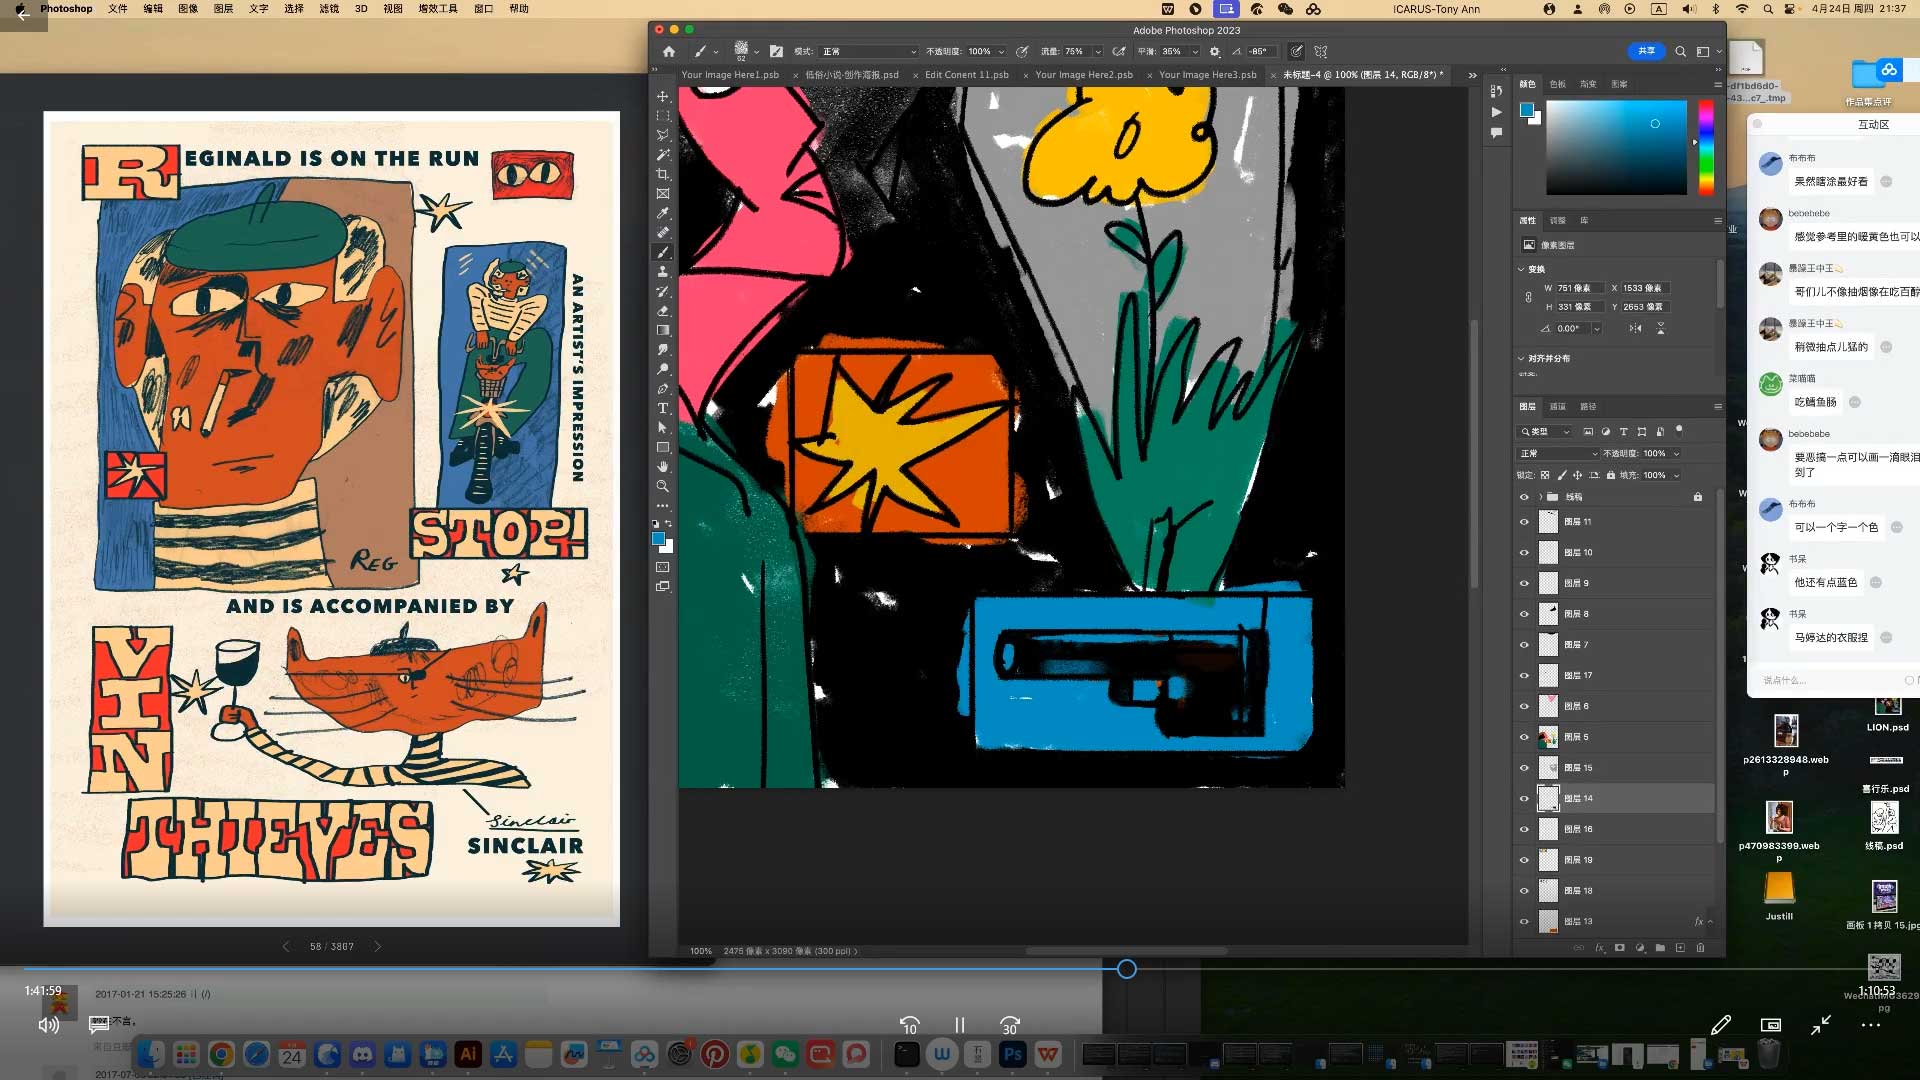Go to next image in viewer

[377, 946]
